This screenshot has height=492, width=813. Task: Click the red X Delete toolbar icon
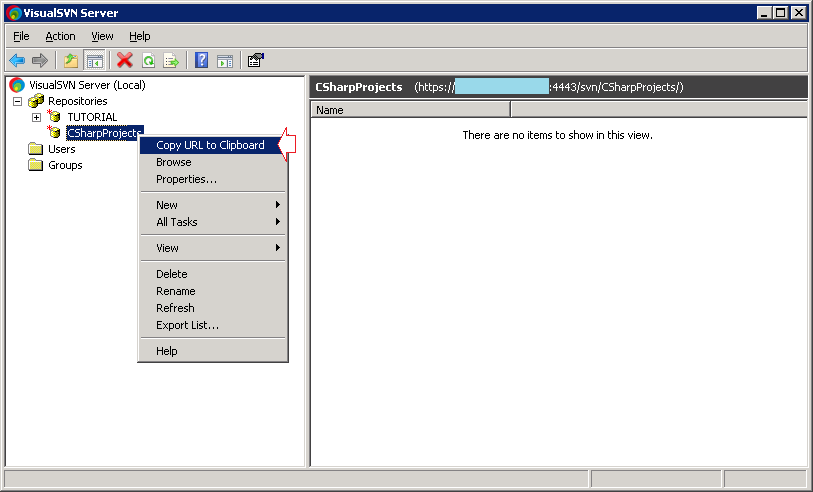pyautogui.click(x=124, y=61)
